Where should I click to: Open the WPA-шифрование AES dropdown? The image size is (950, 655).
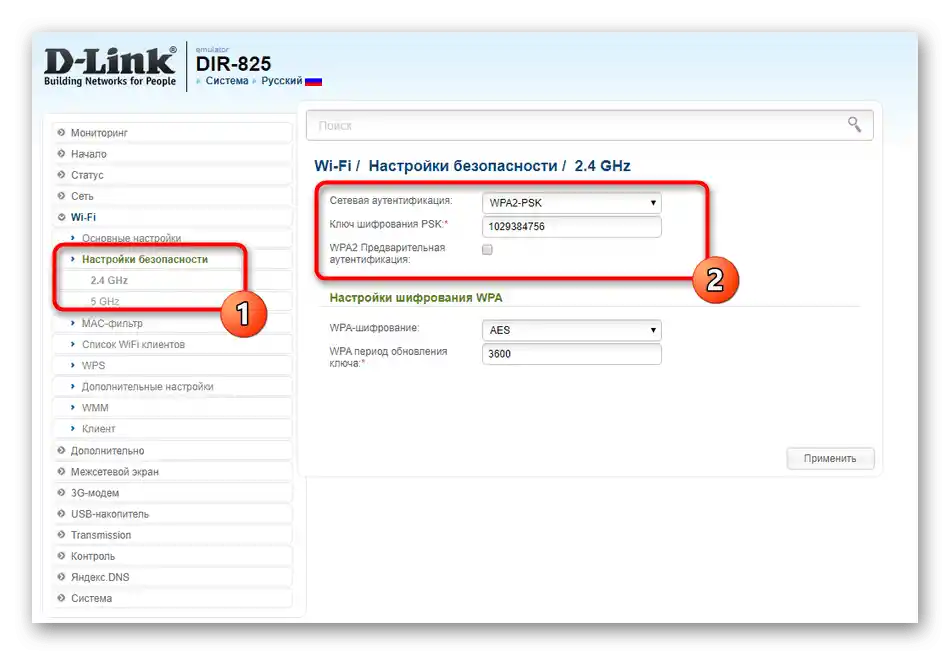[x=571, y=330]
